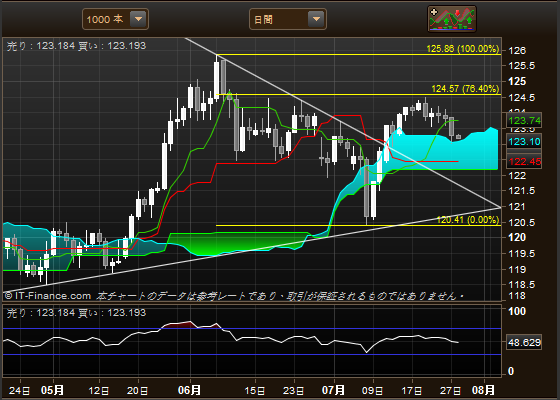This screenshot has width=560, height=400.
Task: Click the 07月 date axis label
Action: 334,390
